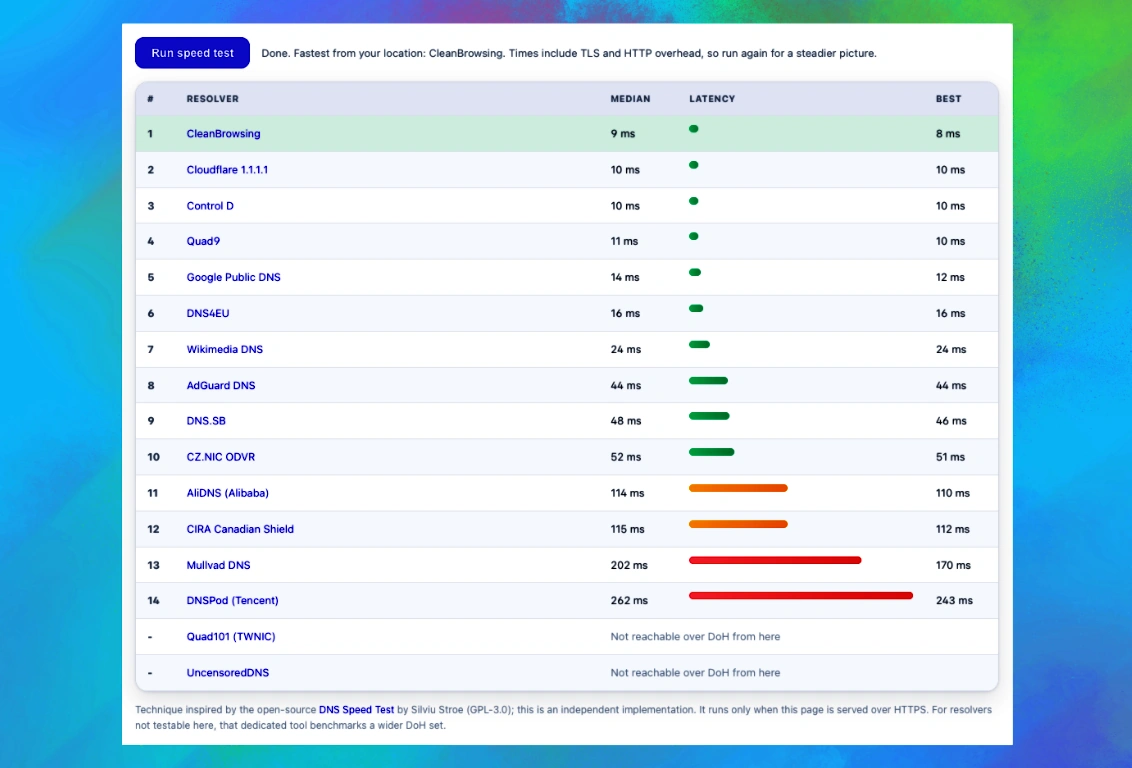
Task: Open the DNS4EU resolver link
Action: pos(208,313)
